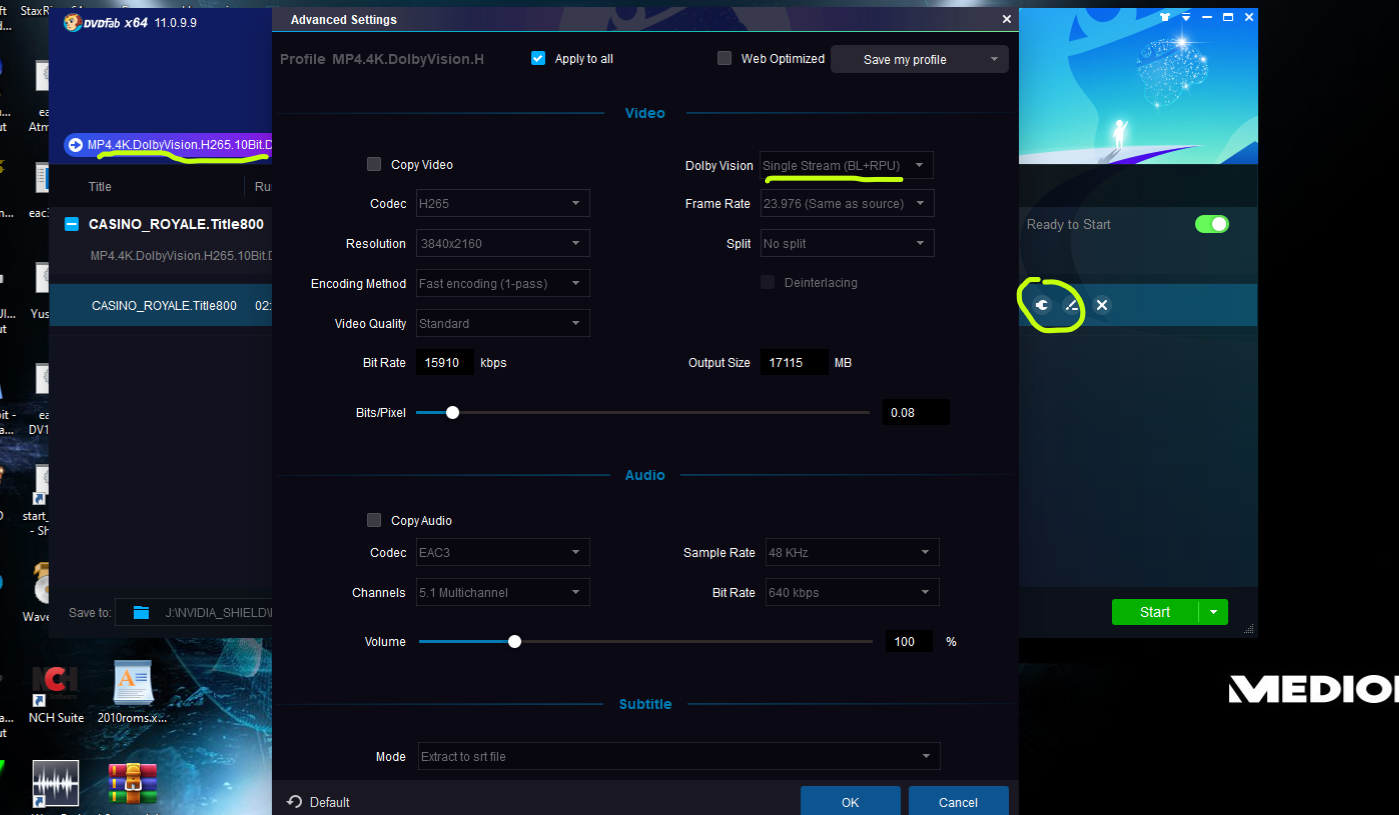Check the Web Optimized checkbox

coord(724,59)
